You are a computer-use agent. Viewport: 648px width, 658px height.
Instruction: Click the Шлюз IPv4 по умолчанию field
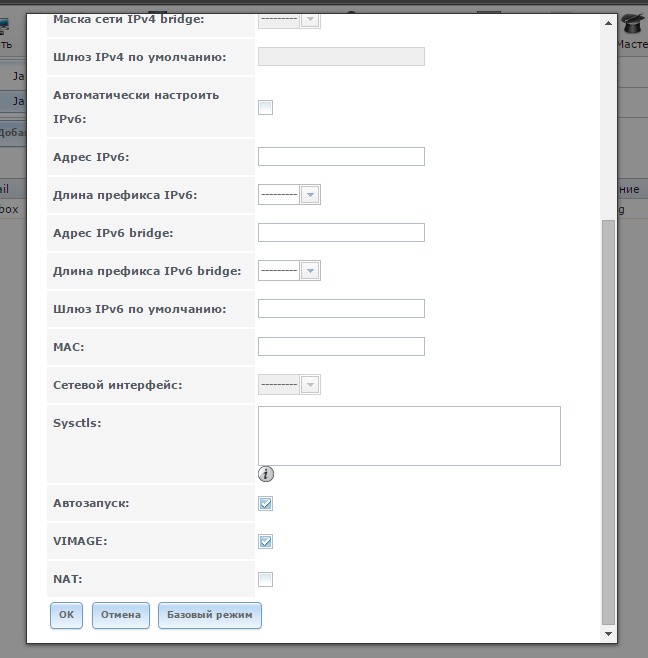click(x=341, y=57)
